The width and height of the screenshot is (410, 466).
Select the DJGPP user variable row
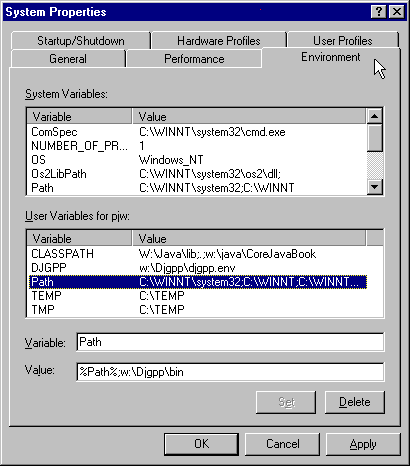[x=197, y=268]
